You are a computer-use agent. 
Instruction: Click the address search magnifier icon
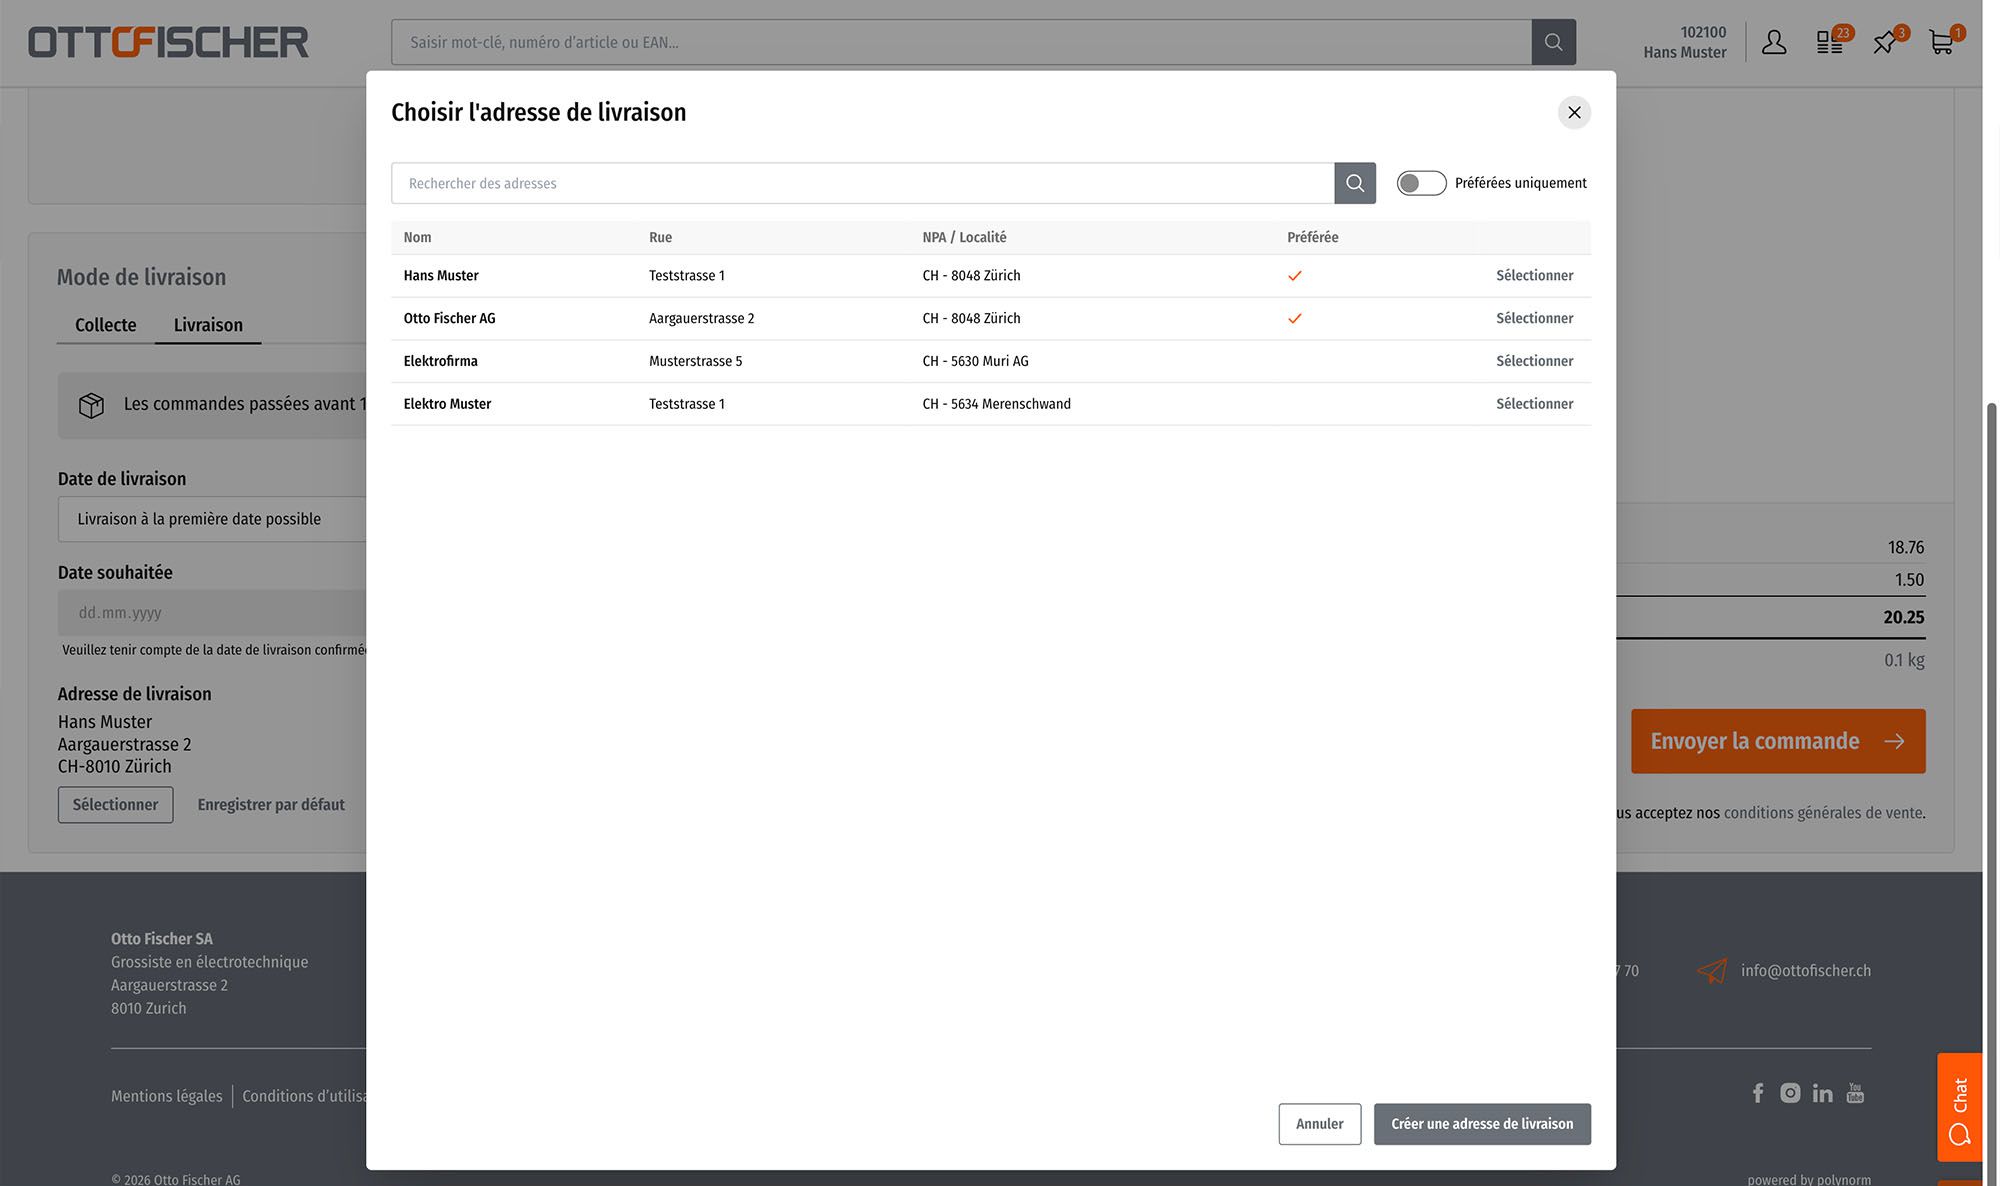tap(1354, 183)
